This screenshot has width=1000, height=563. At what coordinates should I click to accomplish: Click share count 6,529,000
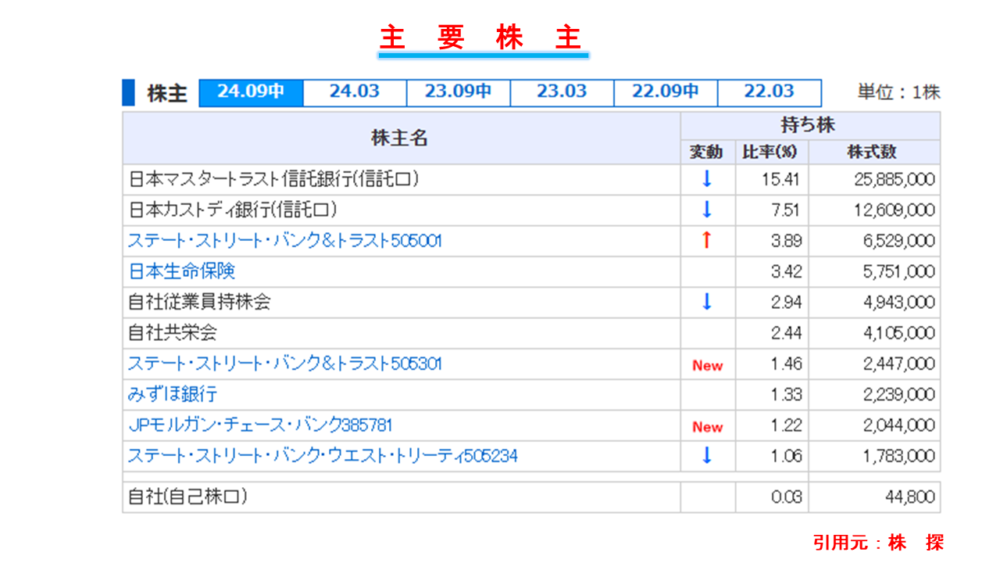point(899,241)
